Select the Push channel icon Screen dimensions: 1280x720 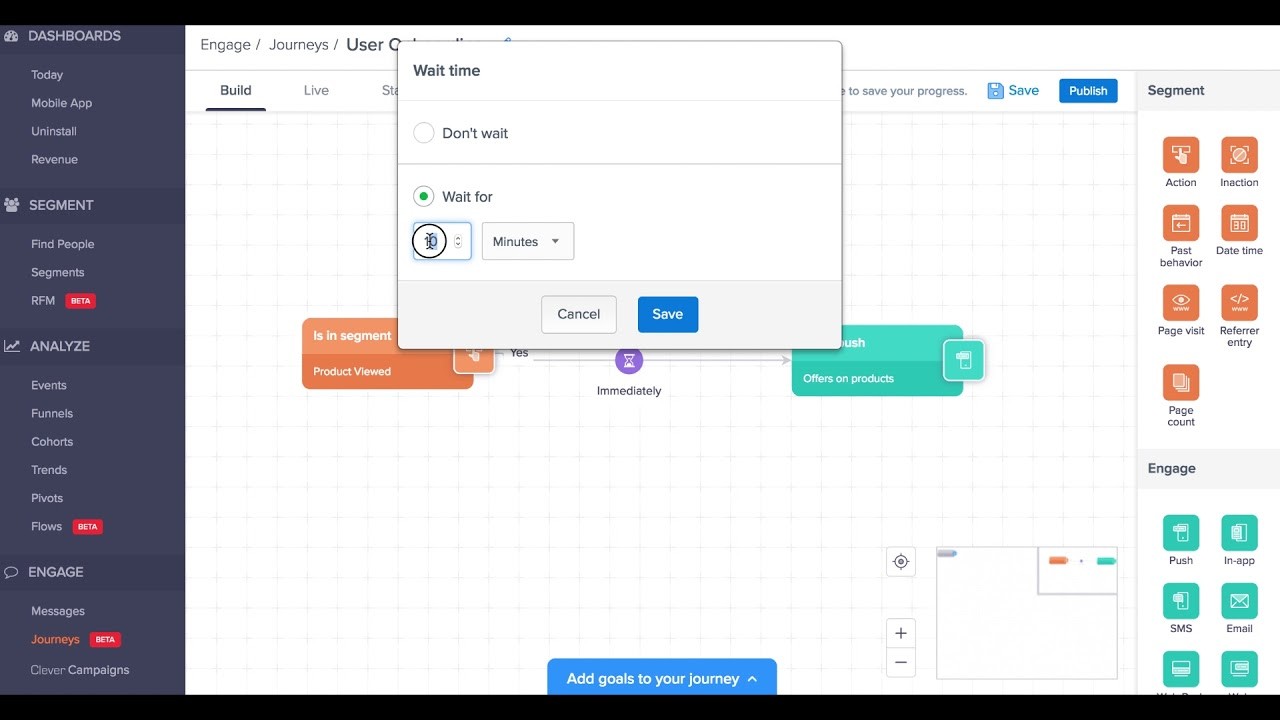tap(1180, 533)
